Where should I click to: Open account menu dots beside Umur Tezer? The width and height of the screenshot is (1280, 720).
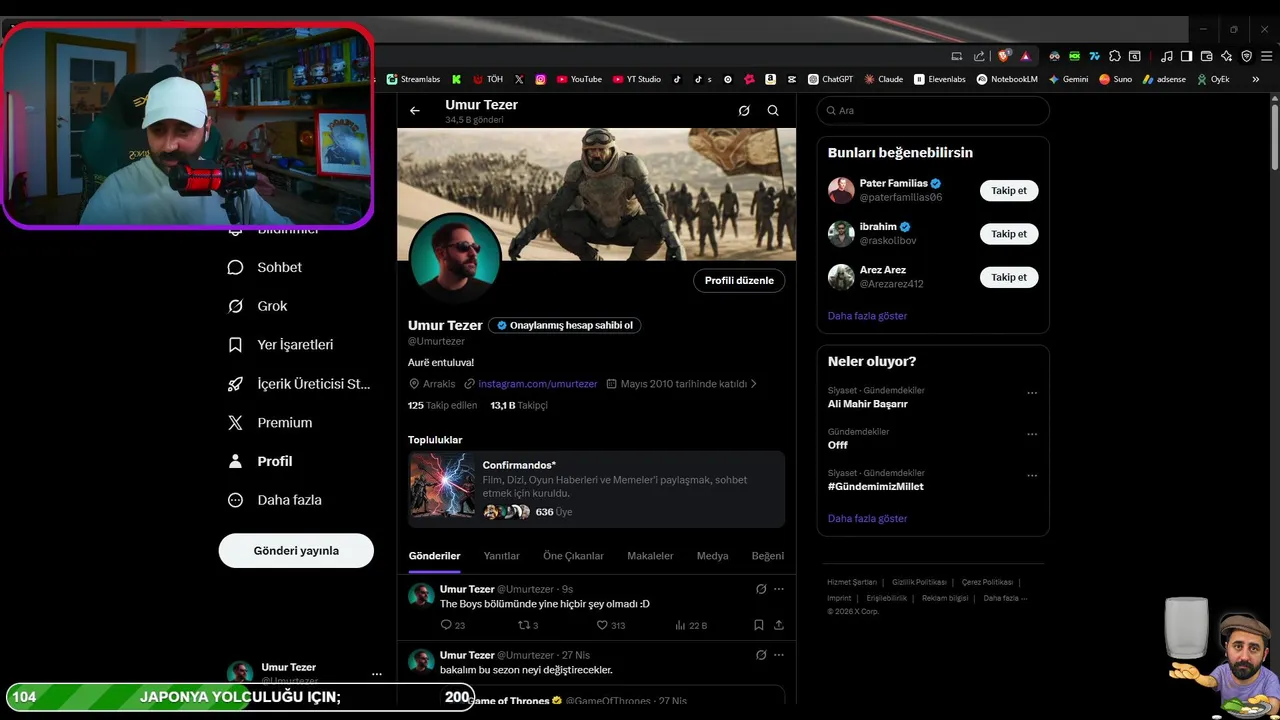point(376,674)
